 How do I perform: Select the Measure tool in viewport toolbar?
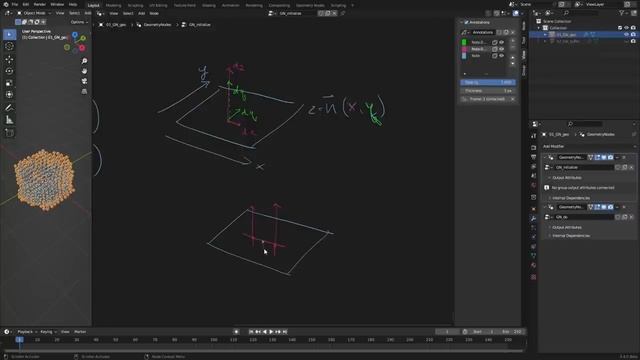[x=9, y=120]
